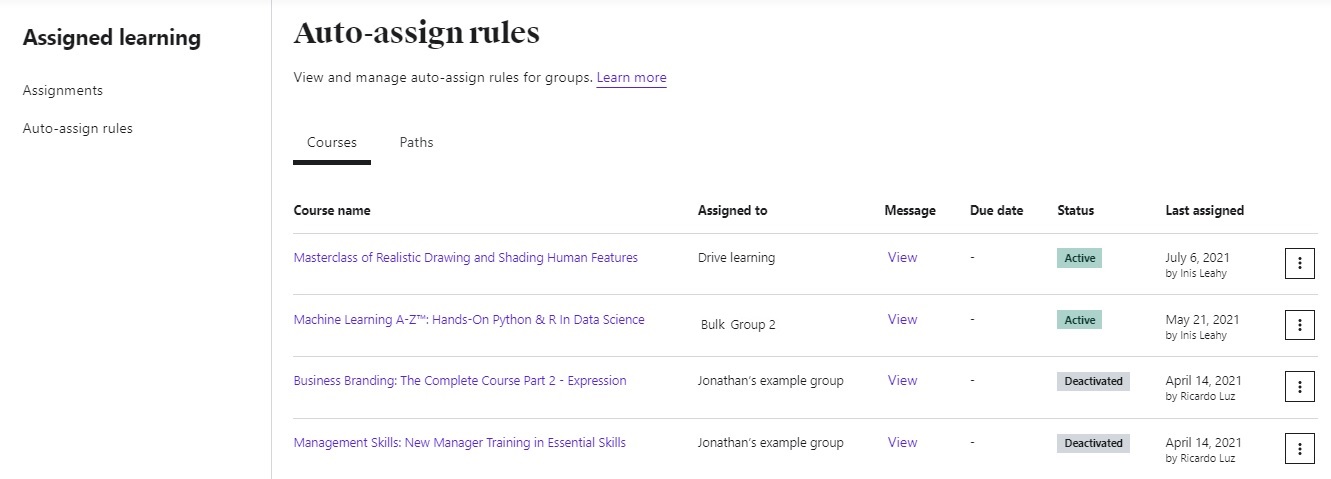1331x479 pixels.
Task: Open options menu for Masterclass of Realistic Drawing row
Action: coord(1299,263)
